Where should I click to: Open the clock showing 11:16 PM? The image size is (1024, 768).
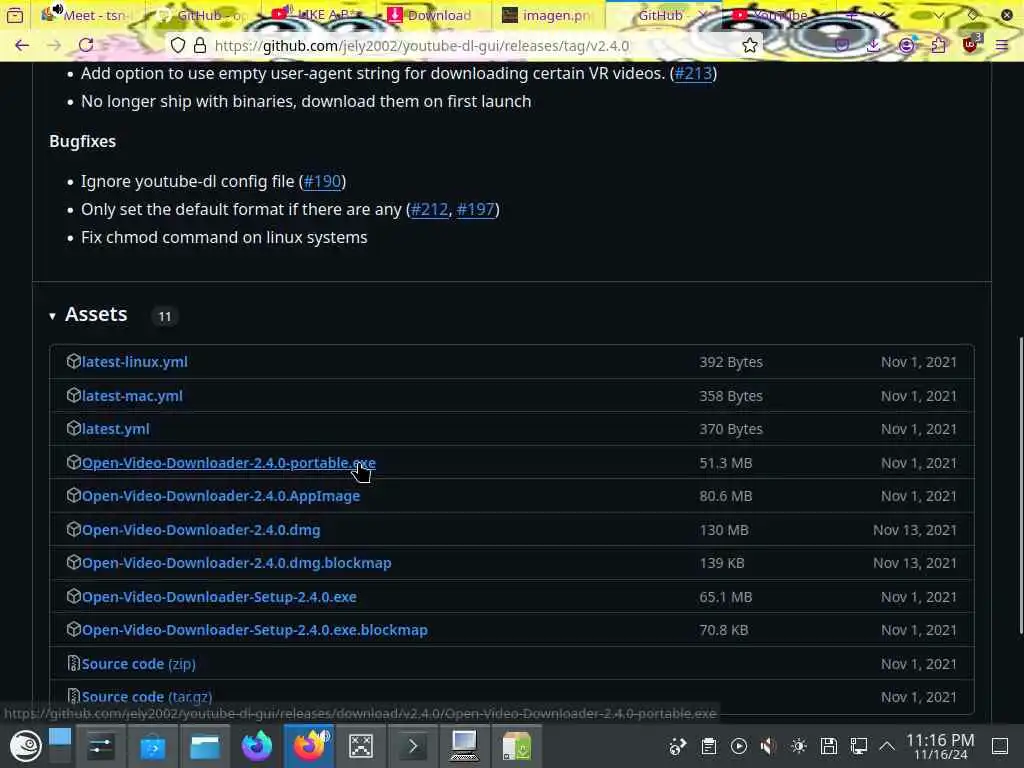(x=940, y=746)
